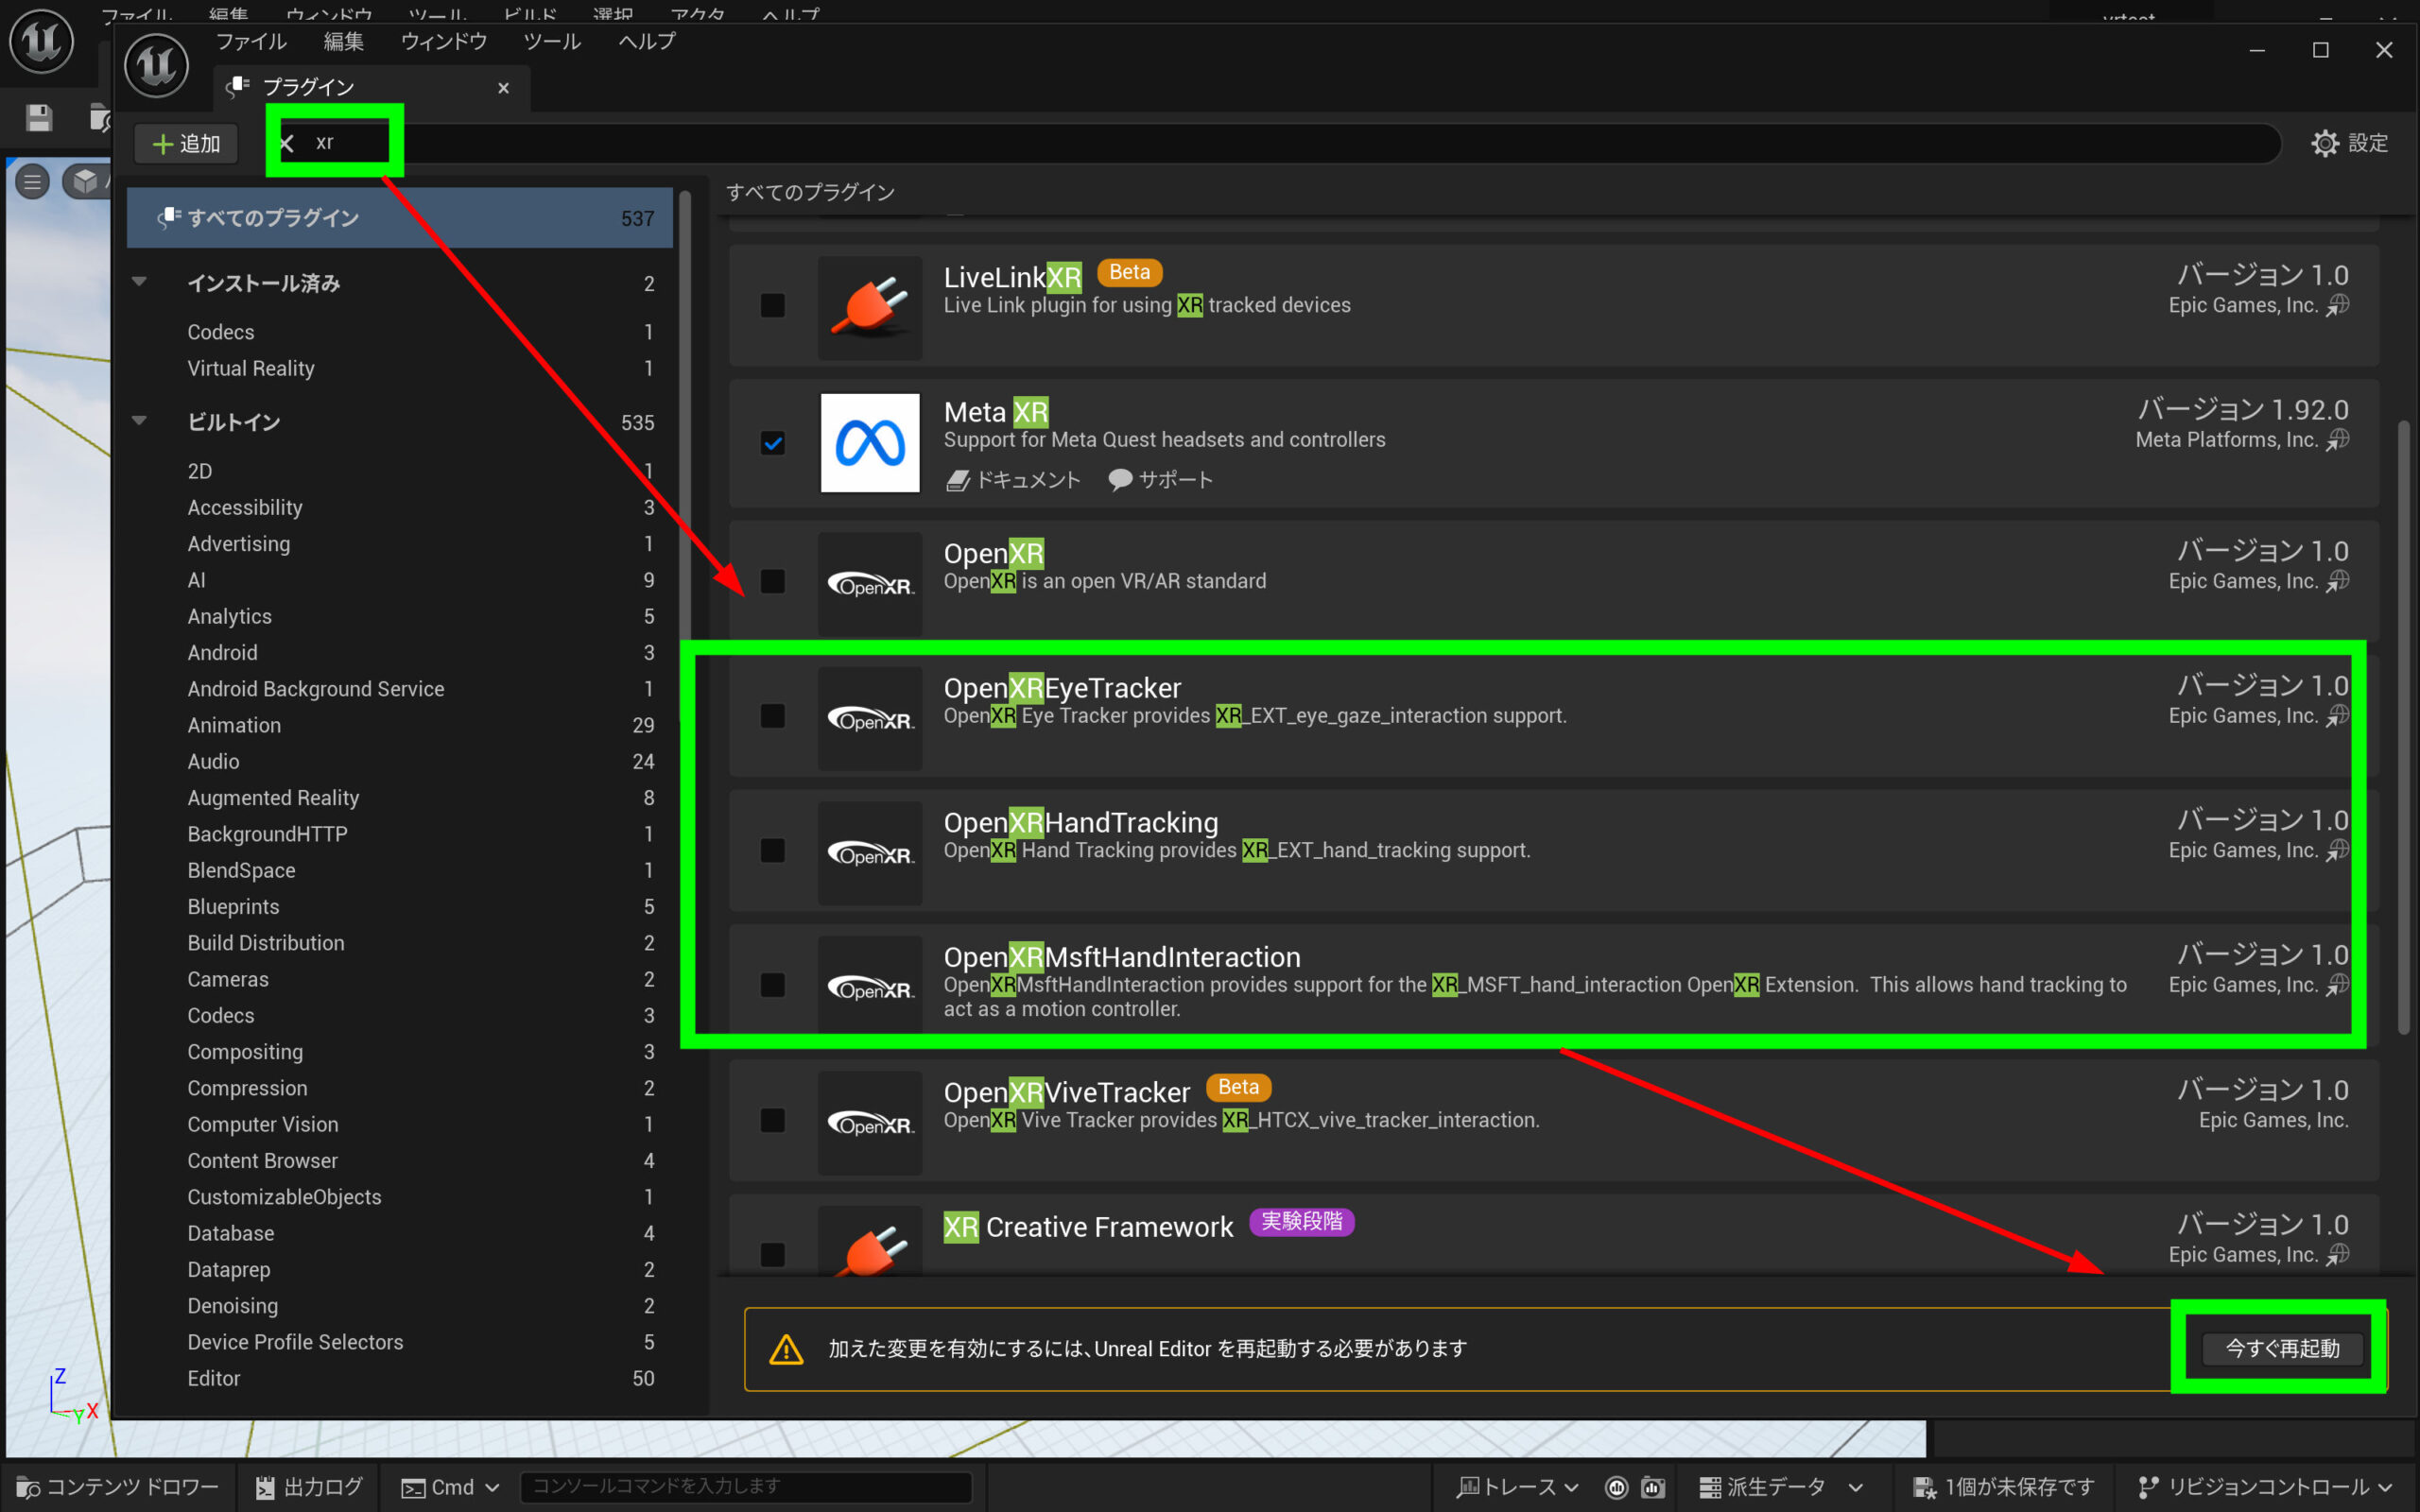Open the Cmd console type dropdown
This screenshot has width=2420, height=1512.
click(451, 1487)
